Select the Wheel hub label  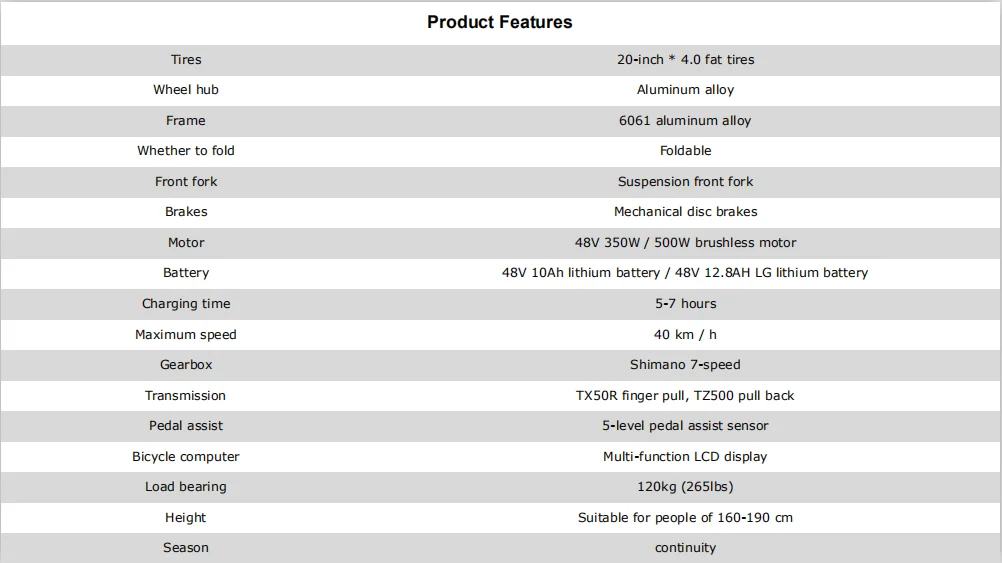pos(186,90)
